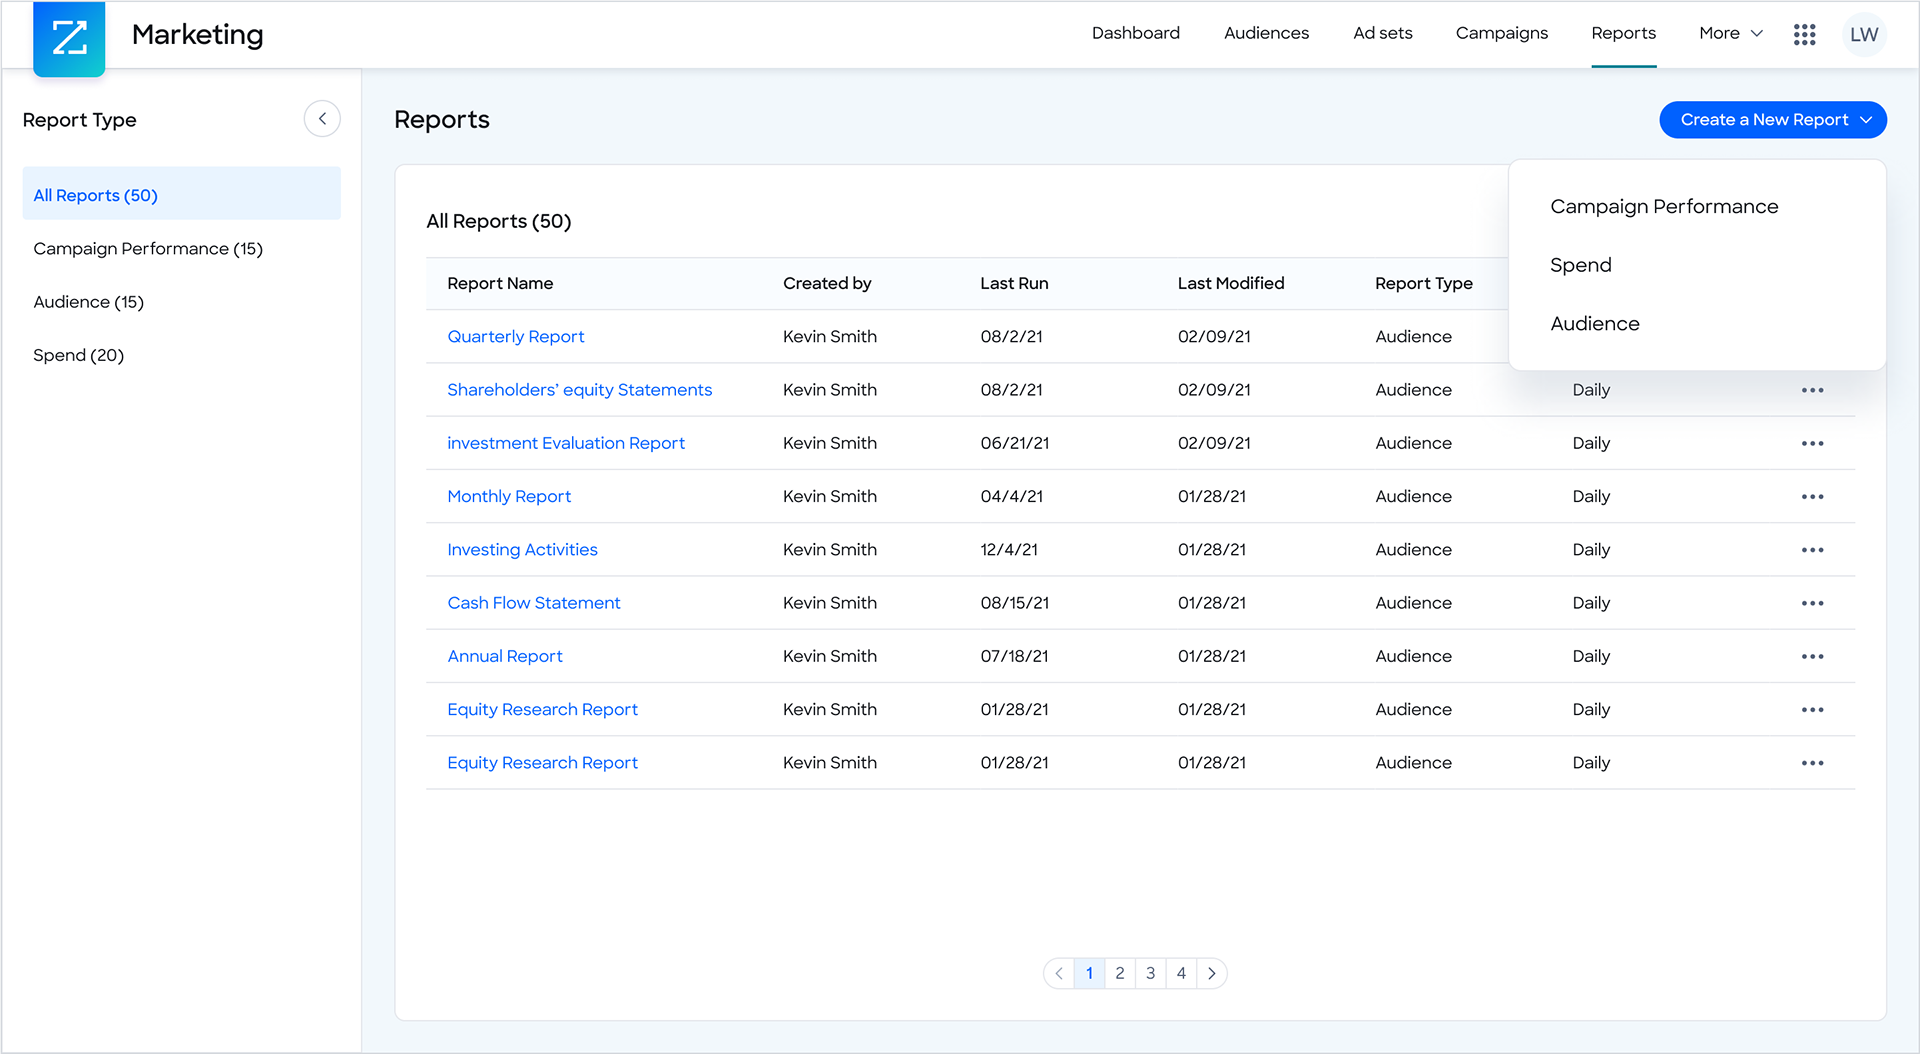
Task: Go to page 2
Action: tap(1120, 973)
